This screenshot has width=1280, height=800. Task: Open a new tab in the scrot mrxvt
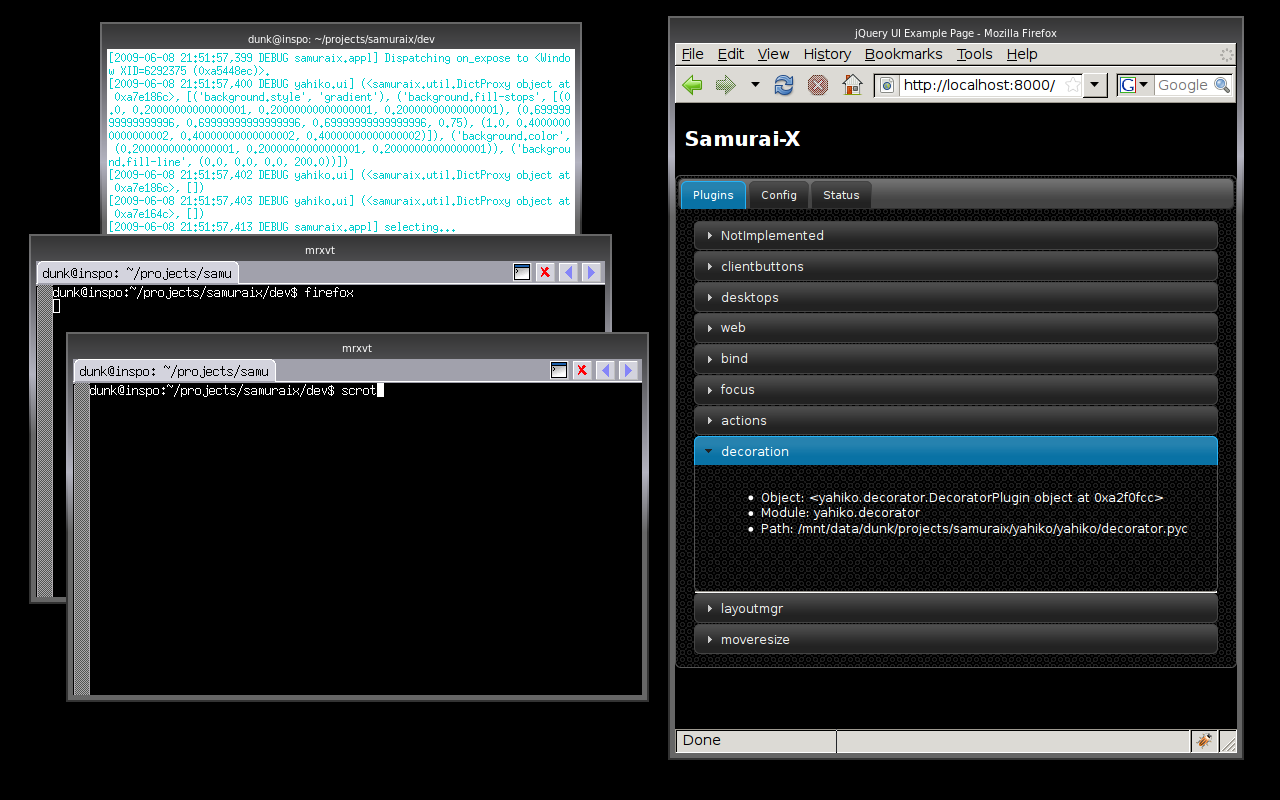[x=559, y=370]
